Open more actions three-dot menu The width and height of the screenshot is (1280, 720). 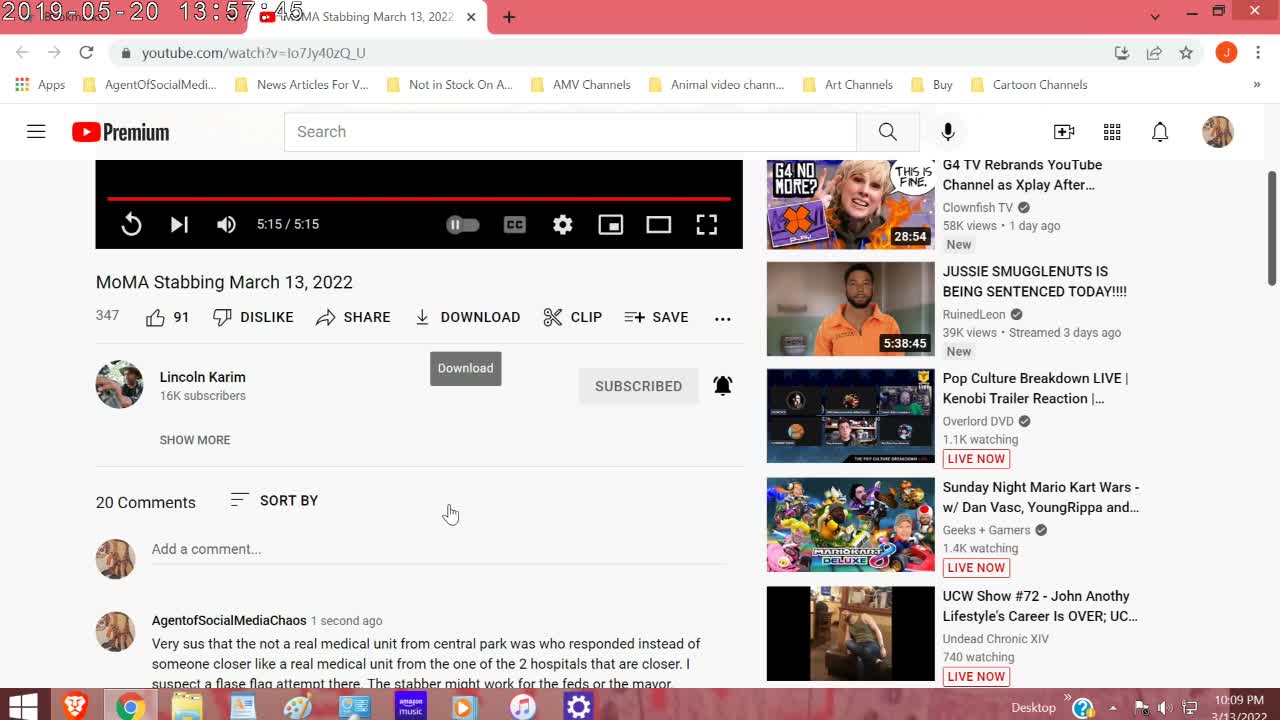(x=723, y=318)
